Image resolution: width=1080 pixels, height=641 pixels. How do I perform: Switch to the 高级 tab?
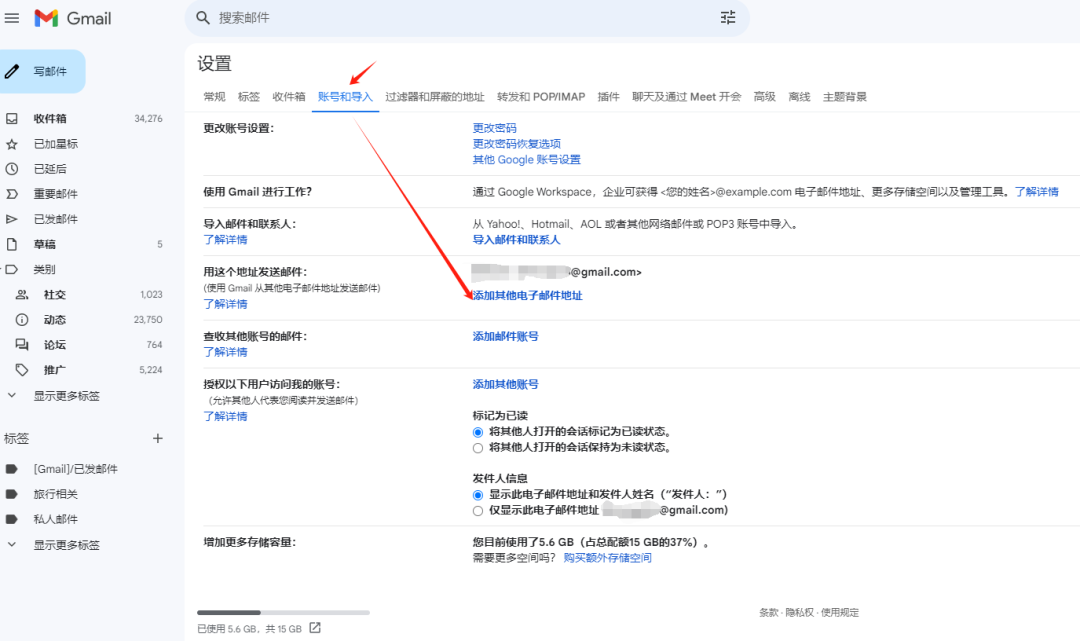(765, 97)
